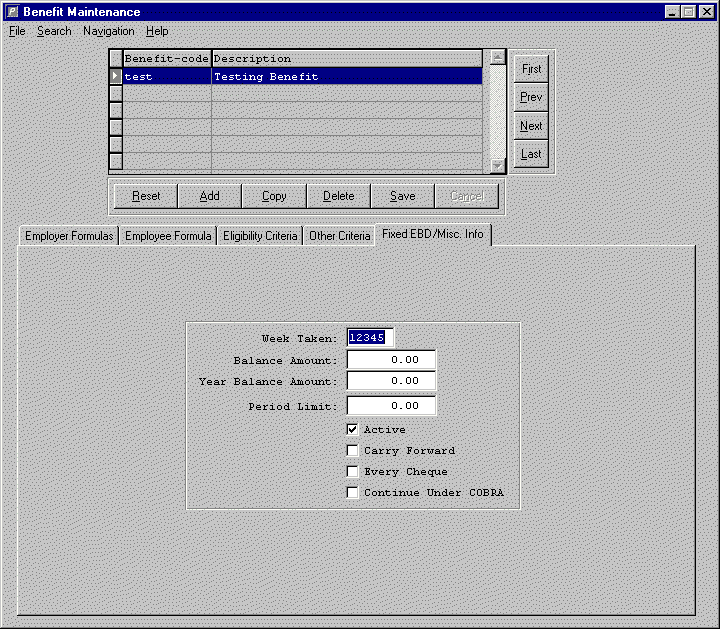Click the Add button
Viewport: 720px width, 629px height.
(x=210, y=196)
